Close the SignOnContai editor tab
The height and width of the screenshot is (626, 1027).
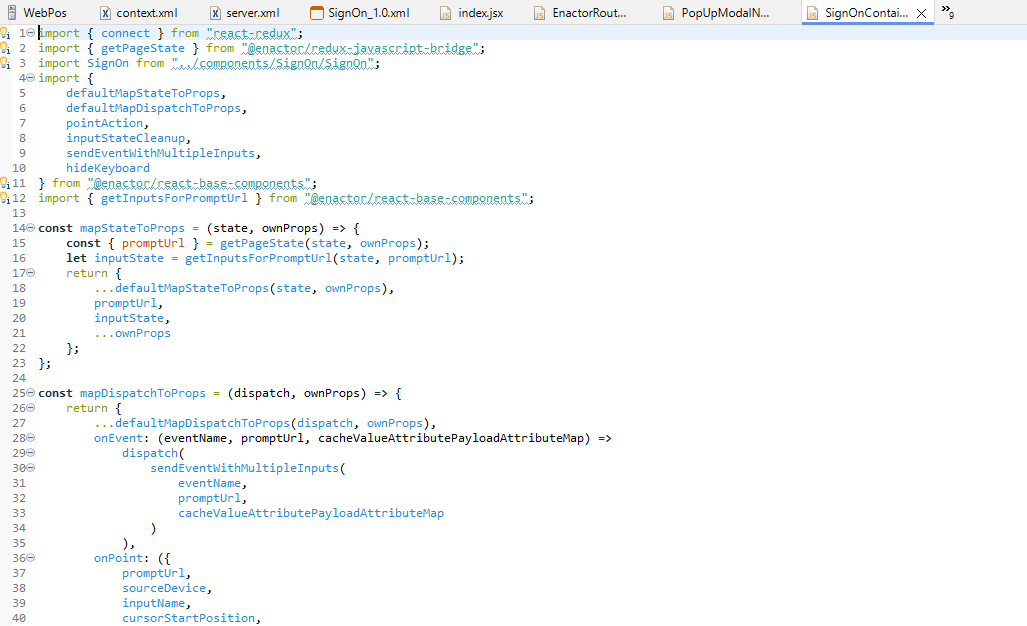pyautogui.click(x=922, y=14)
